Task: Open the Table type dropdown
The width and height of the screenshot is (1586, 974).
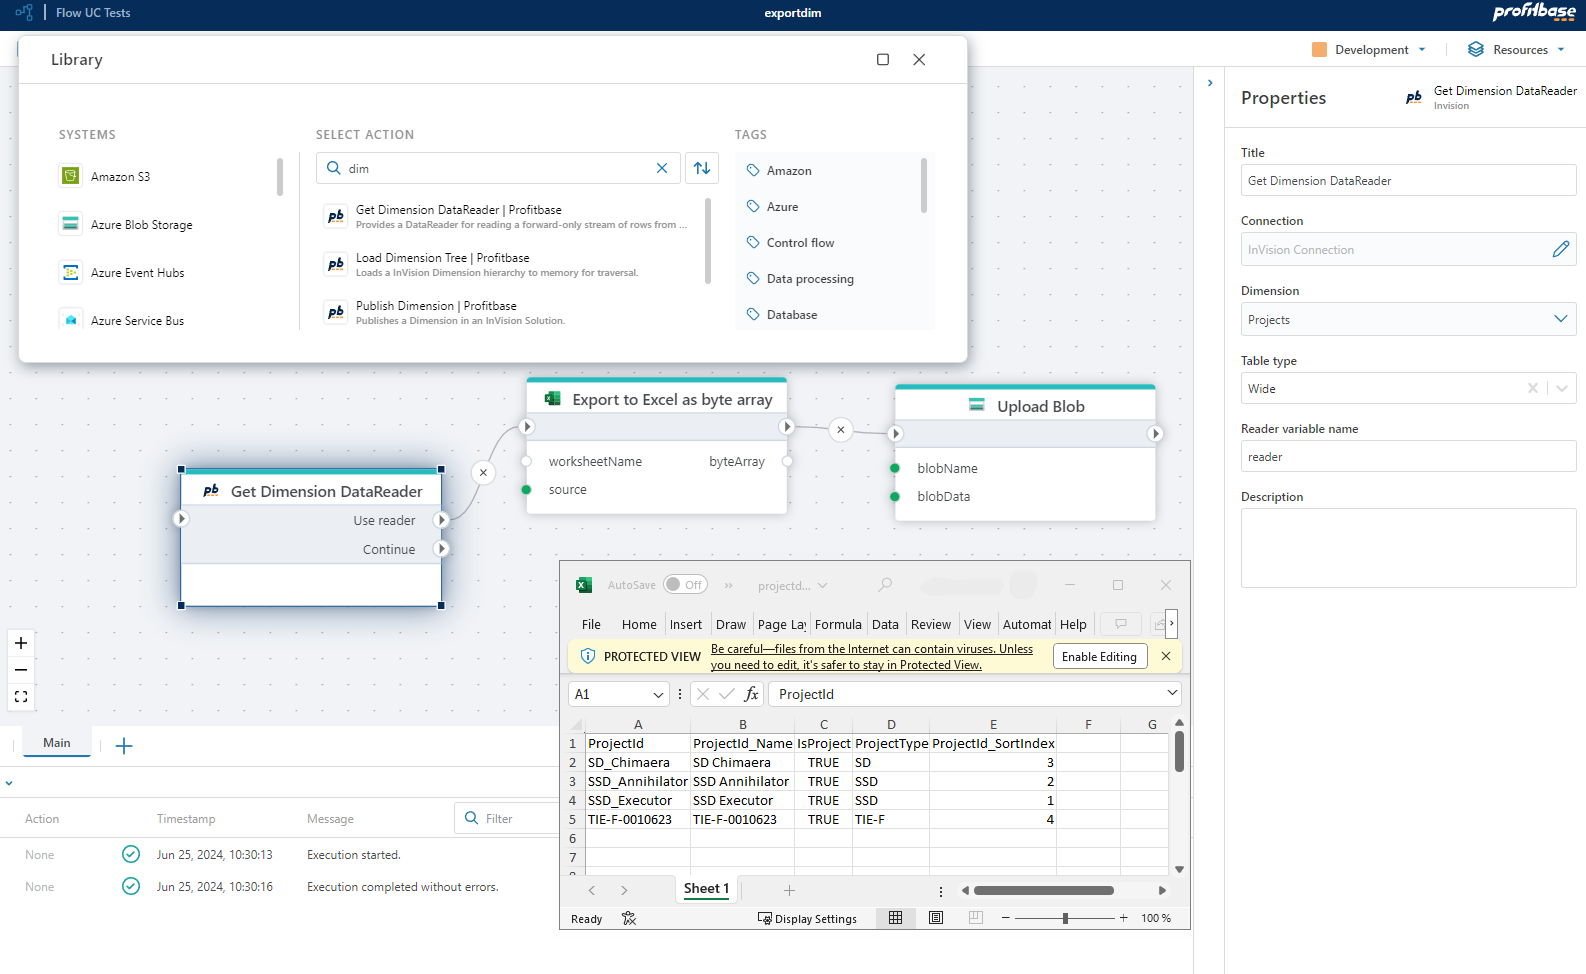Action: click(x=1562, y=388)
